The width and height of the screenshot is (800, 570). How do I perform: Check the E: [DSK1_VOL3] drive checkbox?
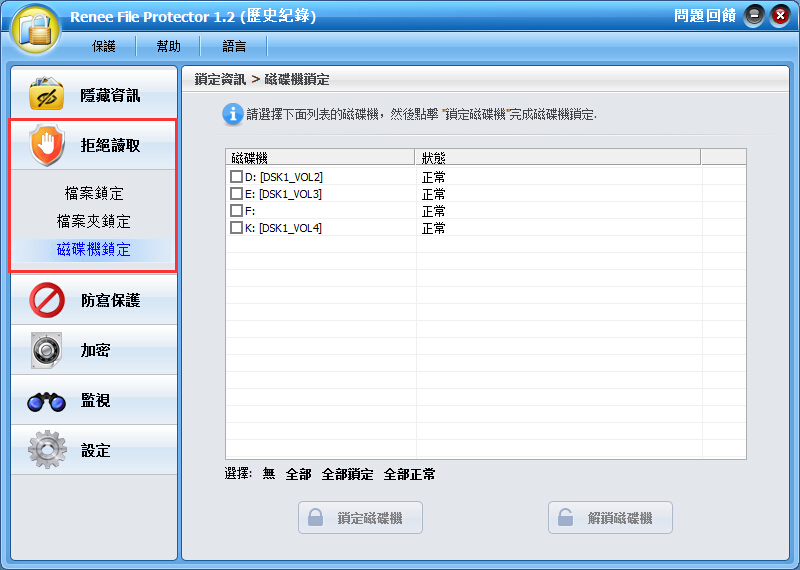click(x=236, y=193)
